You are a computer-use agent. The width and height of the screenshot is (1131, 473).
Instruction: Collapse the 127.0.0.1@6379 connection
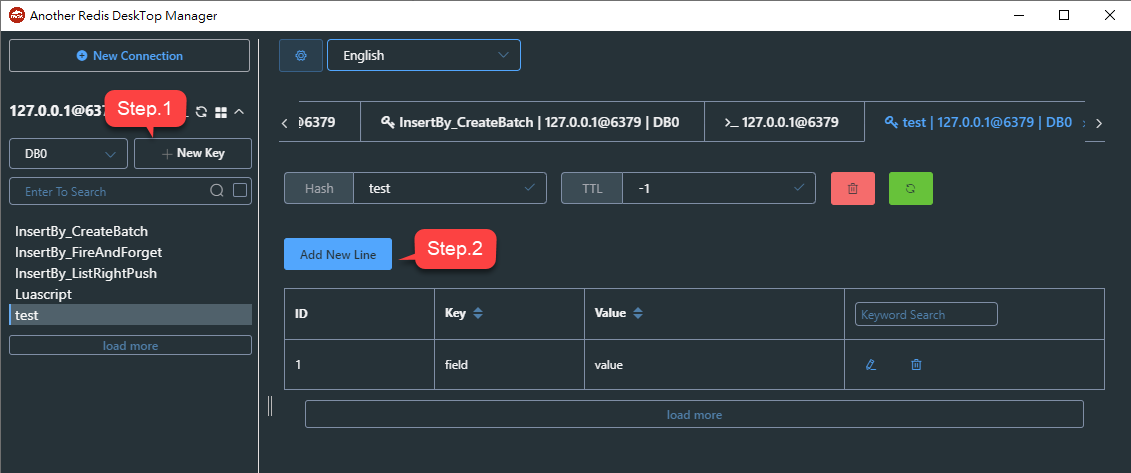(x=240, y=112)
